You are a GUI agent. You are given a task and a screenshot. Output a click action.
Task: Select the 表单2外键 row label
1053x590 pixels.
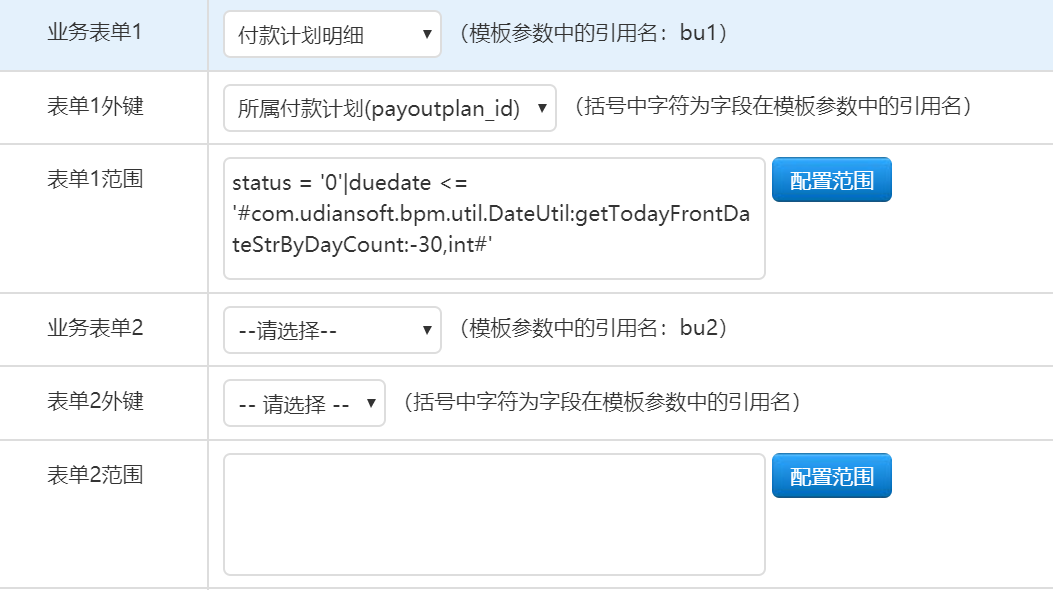95,401
